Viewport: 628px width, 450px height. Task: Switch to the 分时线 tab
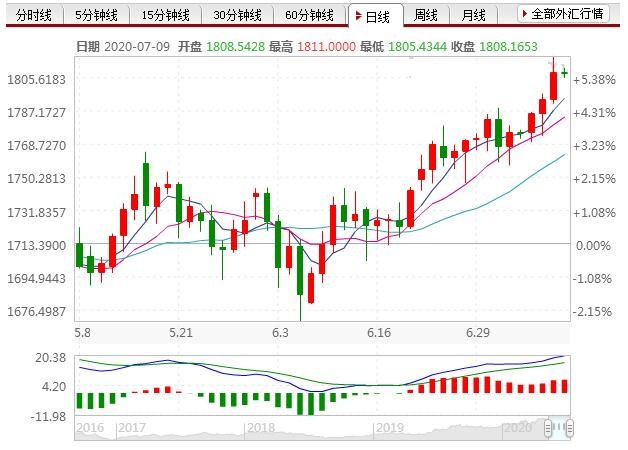tap(34, 15)
